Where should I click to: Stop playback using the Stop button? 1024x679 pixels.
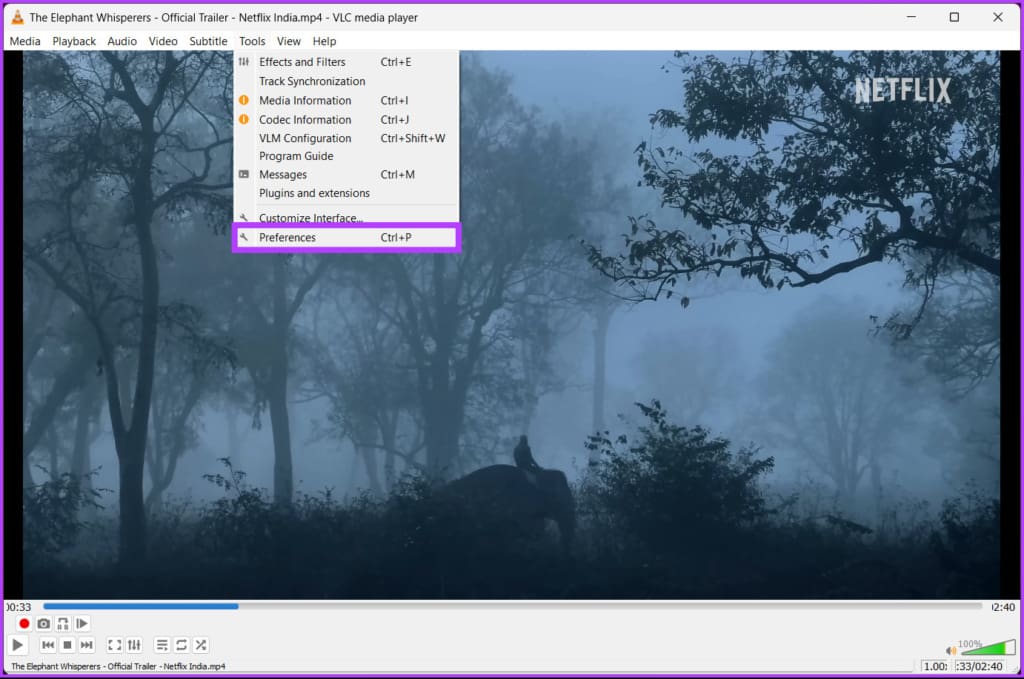point(67,645)
